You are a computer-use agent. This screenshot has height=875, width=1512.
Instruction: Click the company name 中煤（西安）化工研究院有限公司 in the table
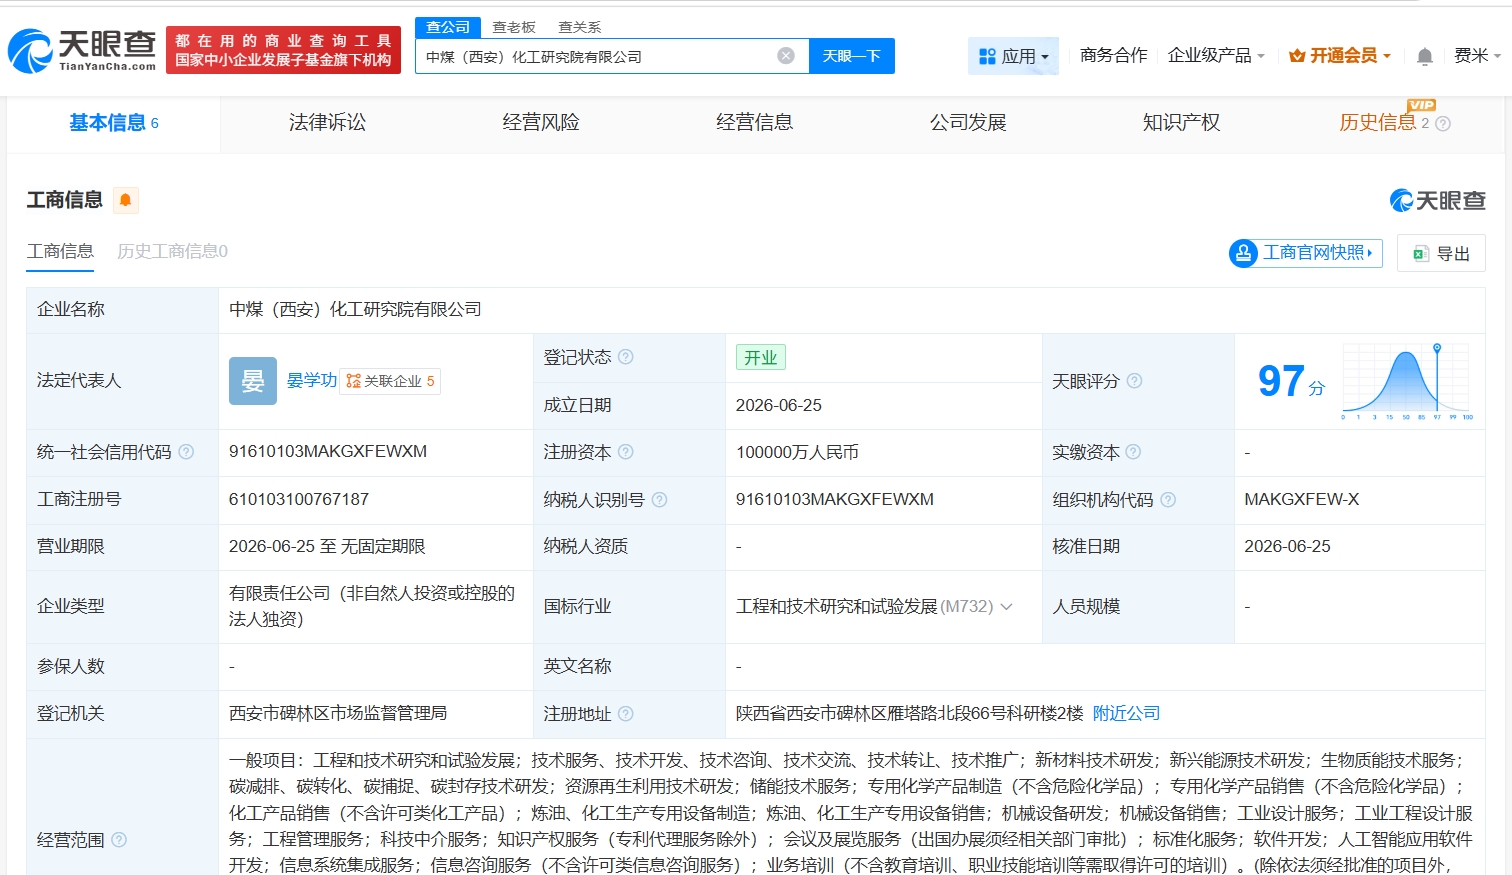tap(355, 310)
